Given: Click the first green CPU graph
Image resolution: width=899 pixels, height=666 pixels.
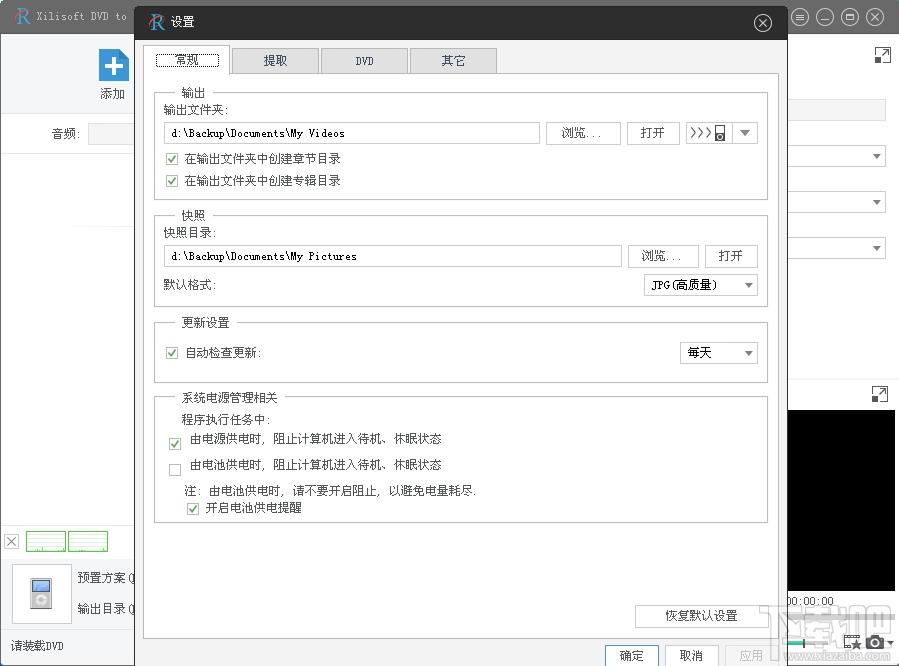Looking at the screenshot, I should (46, 541).
